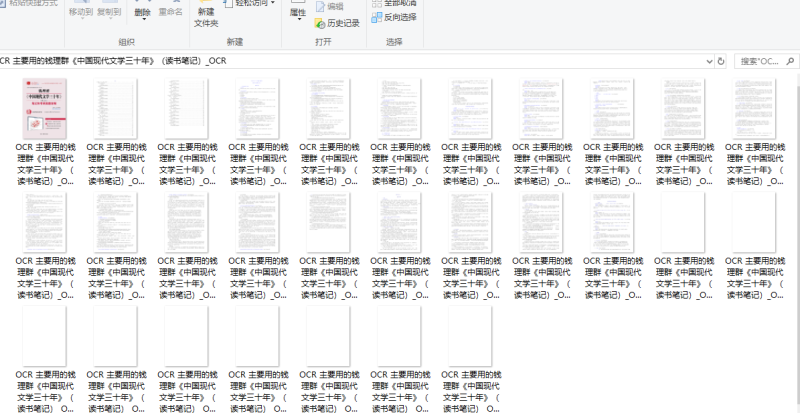Open 历史记录 (History)
The image size is (800, 413).
[337, 23]
